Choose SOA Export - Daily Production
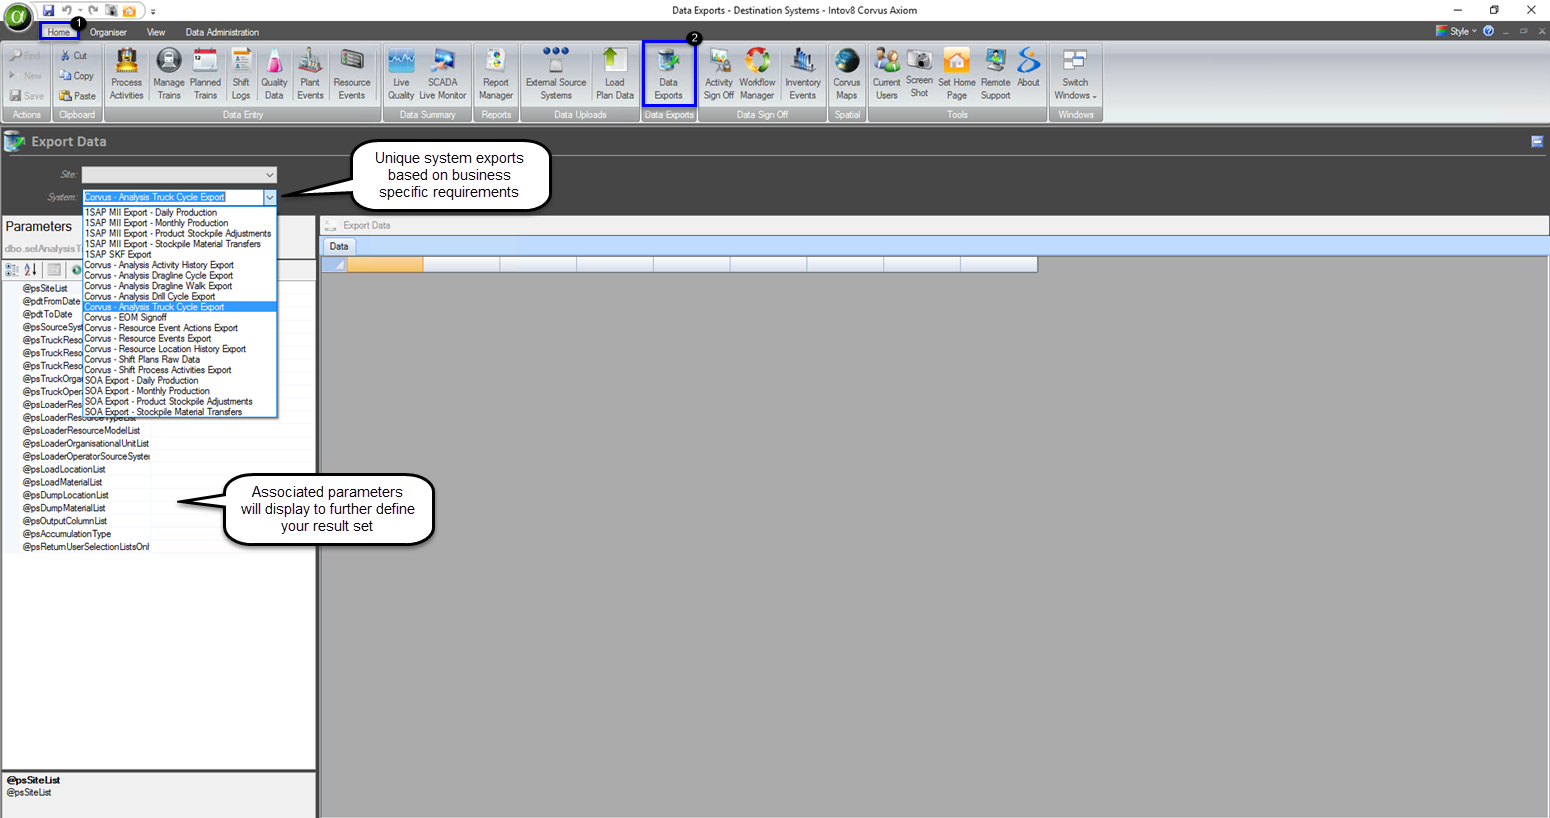This screenshot has width=1550, height=818. pos(179,380)
